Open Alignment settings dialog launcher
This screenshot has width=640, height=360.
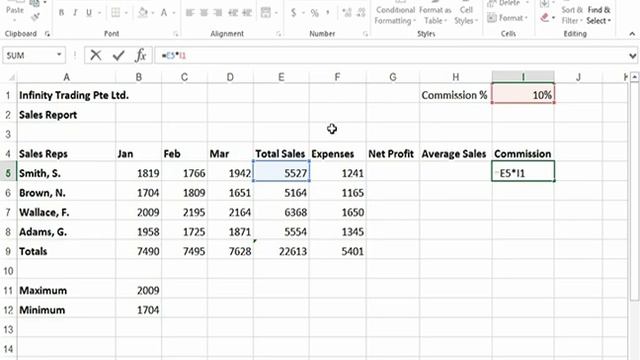pyautogui.click(x=278, y=34)
